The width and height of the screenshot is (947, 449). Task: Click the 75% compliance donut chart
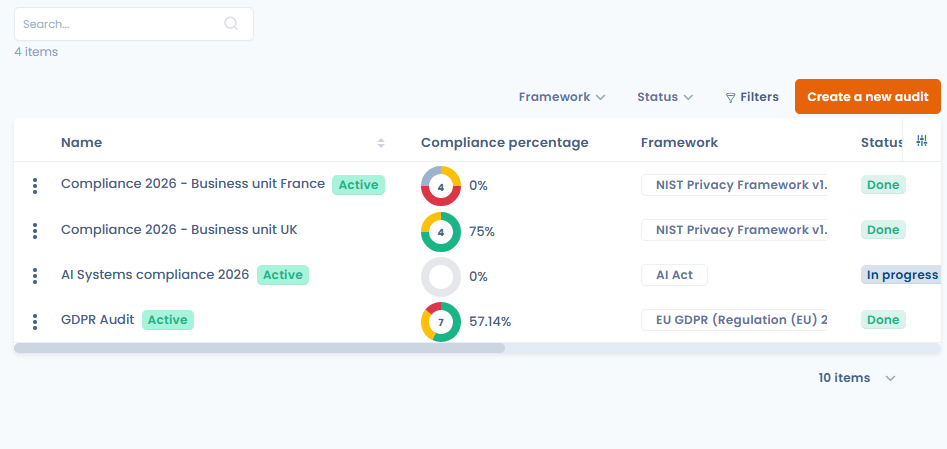point(441,231)
